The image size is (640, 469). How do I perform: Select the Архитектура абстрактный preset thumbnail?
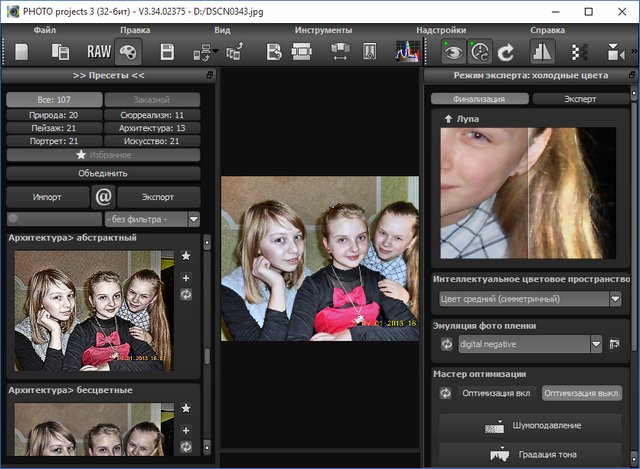pos(92,309)
